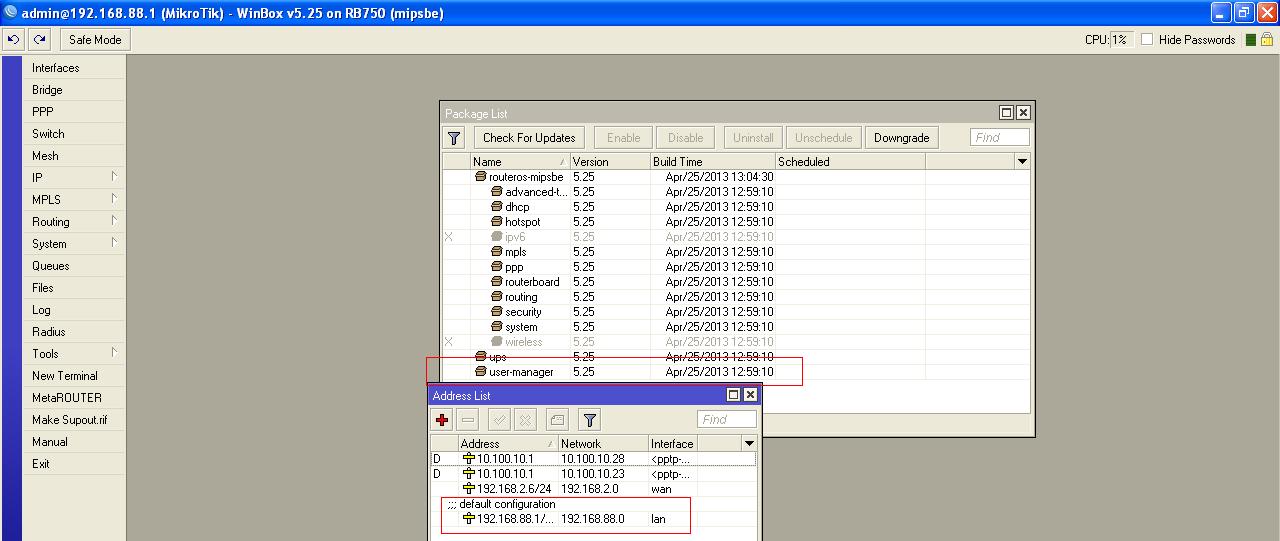The height and width of the screenshot is (541, 1280).
Task: Click the Unschedule button
Action: pyautogui.click(x=824, y=138)
